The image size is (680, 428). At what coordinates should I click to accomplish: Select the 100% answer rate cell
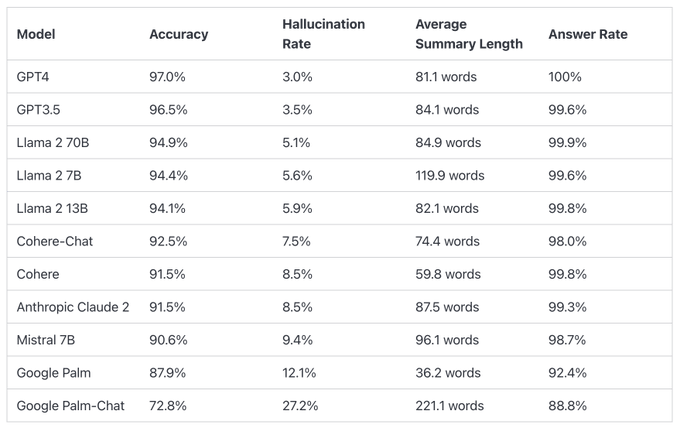point(565,77)
